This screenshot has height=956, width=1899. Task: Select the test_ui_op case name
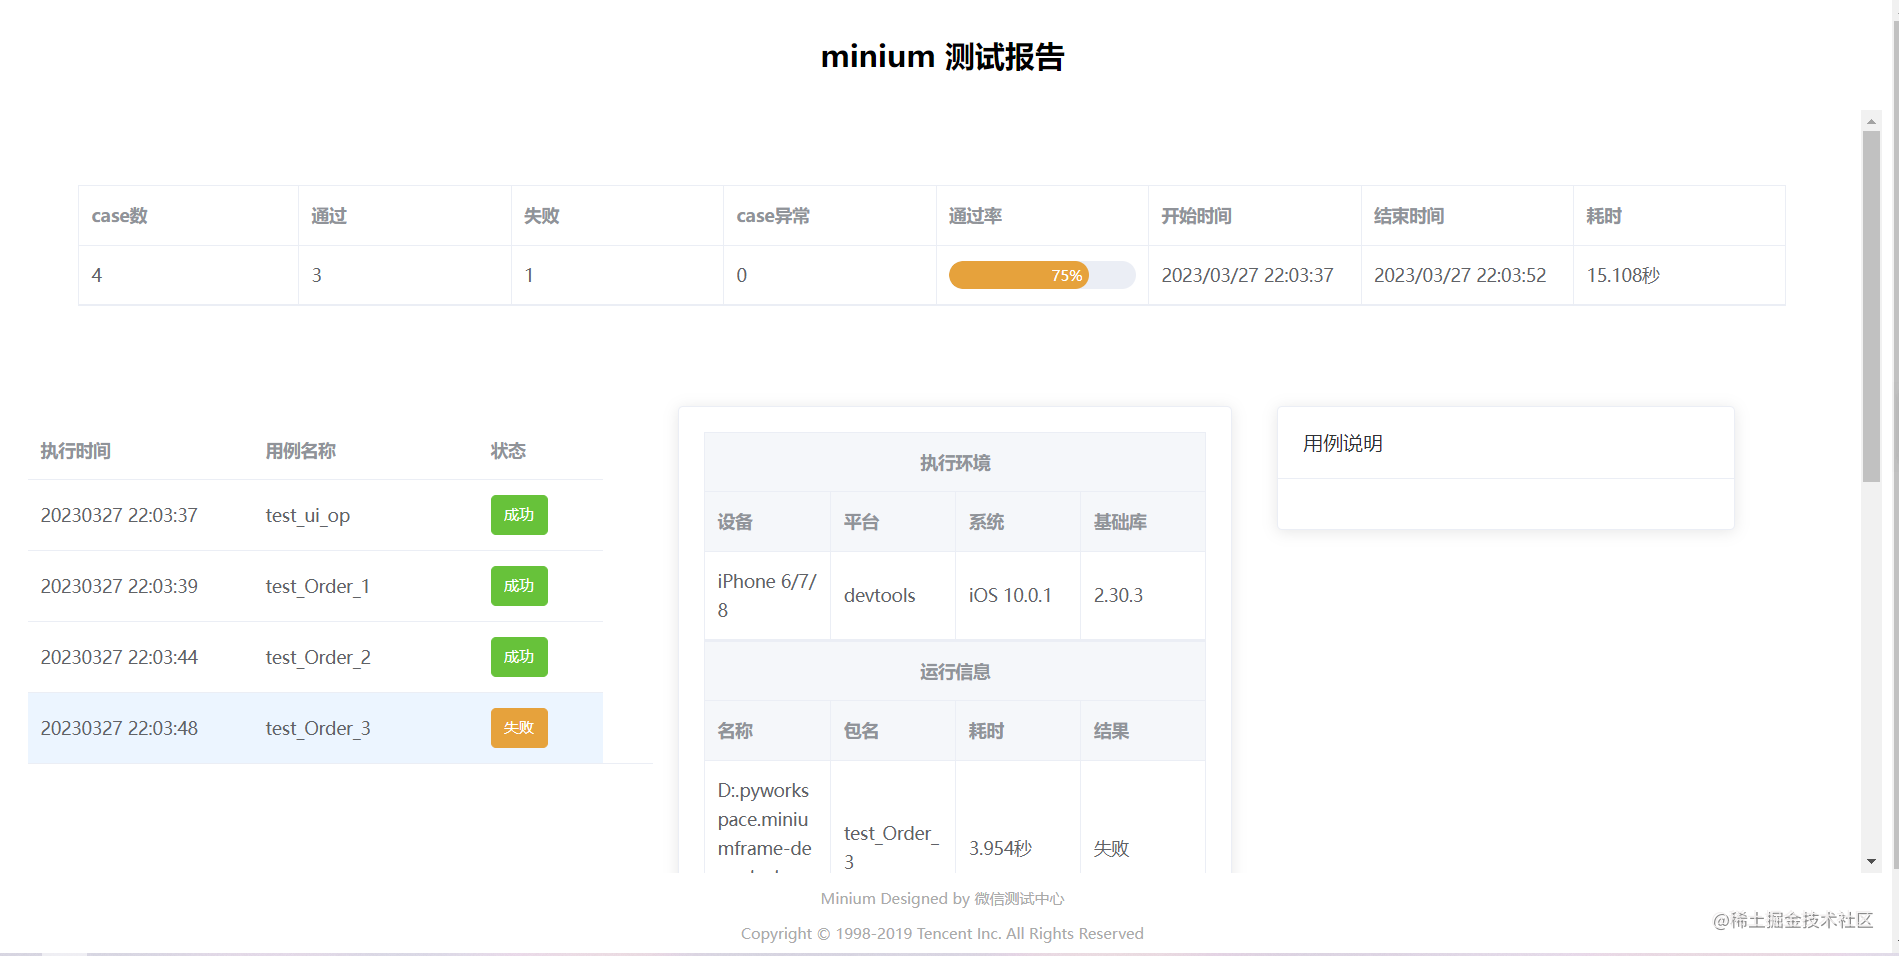(x=308, y=516)
